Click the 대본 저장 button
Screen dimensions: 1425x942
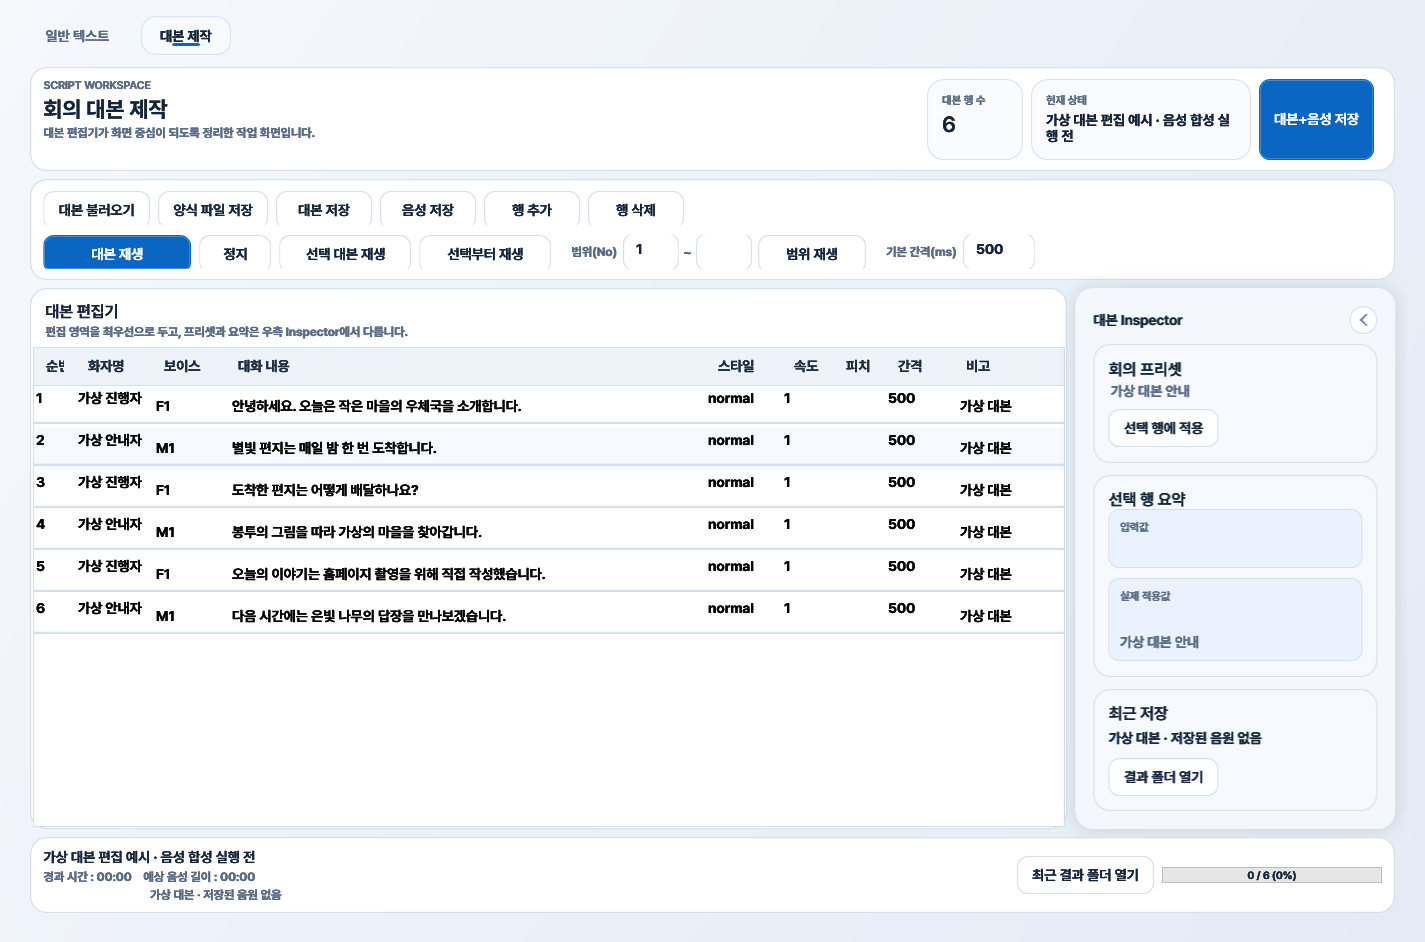(324, 210)
